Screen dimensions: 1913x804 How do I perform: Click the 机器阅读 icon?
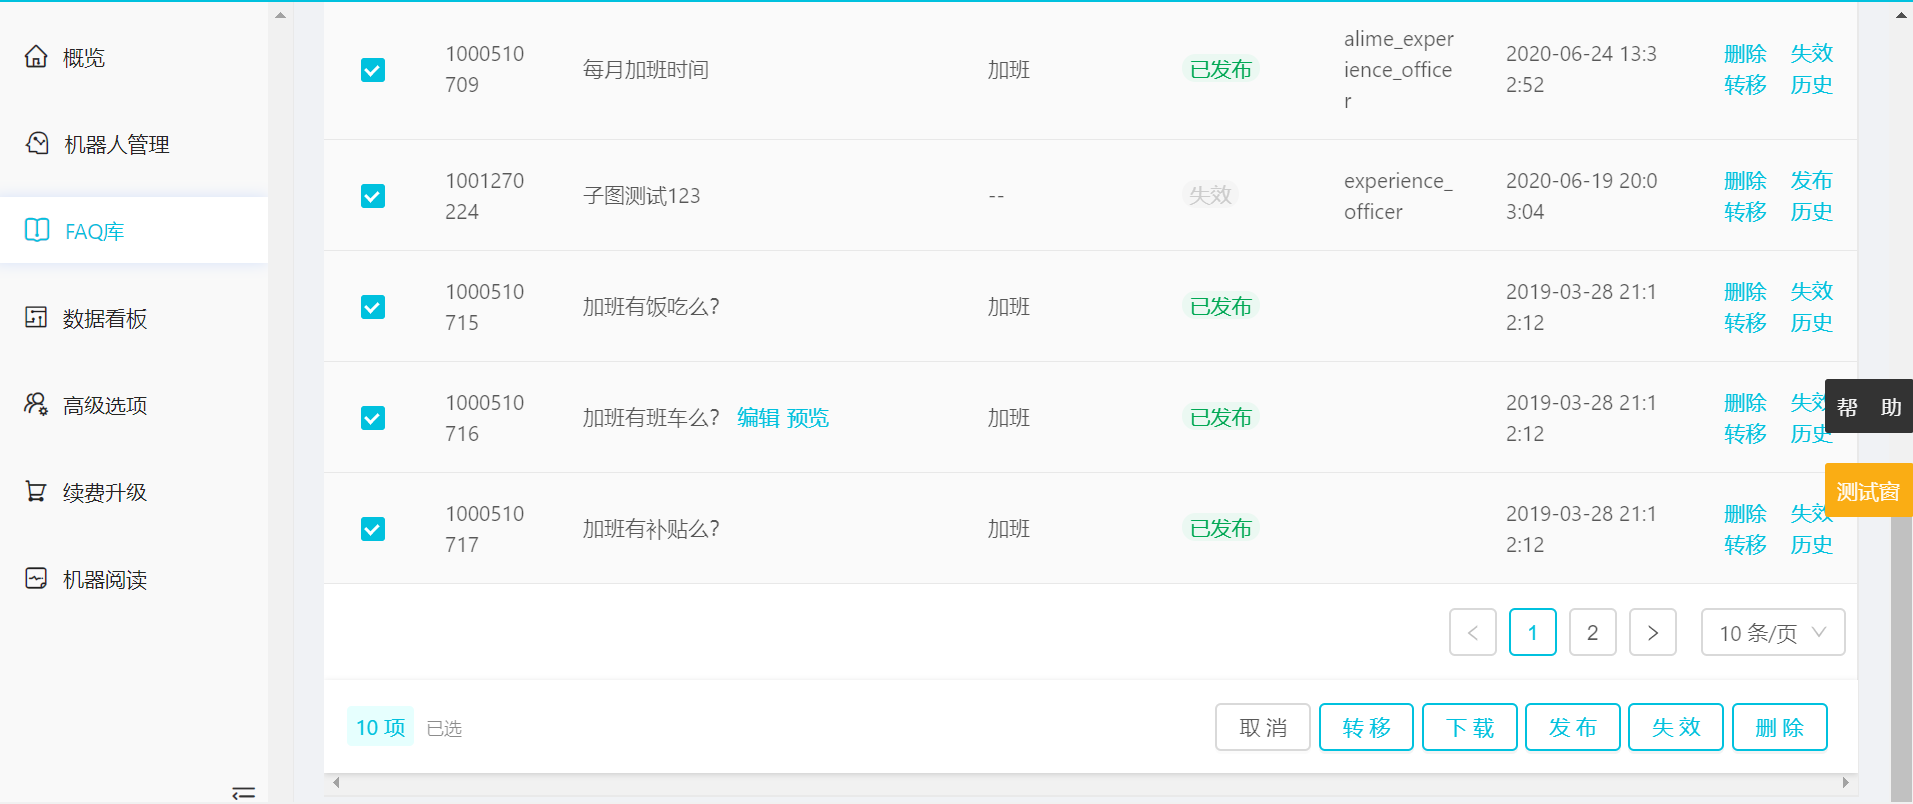coord(36,579)
